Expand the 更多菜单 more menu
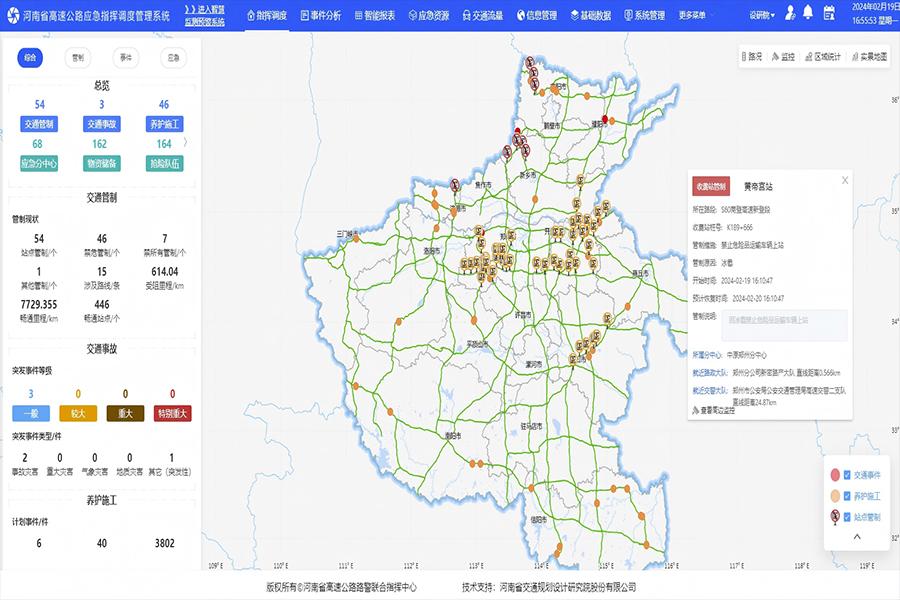900x600 pixels. click(692, 16)
